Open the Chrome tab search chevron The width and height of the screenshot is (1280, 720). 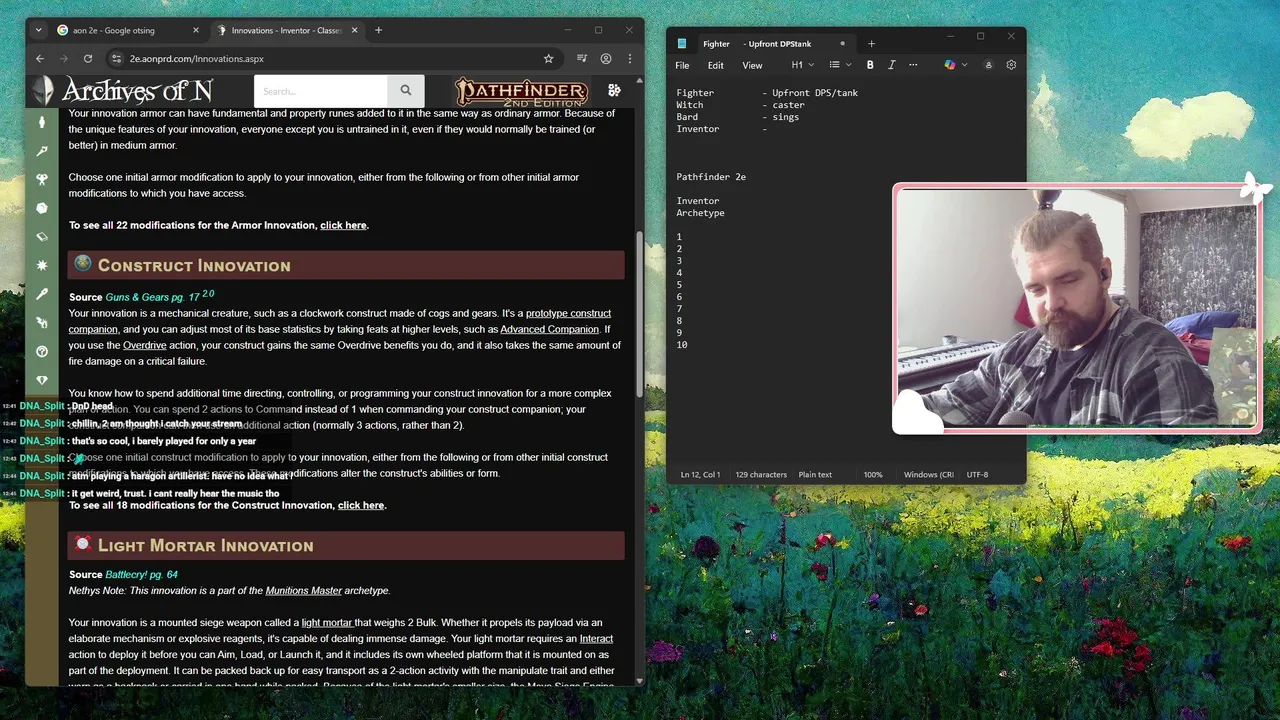click(x=38, y=30)
